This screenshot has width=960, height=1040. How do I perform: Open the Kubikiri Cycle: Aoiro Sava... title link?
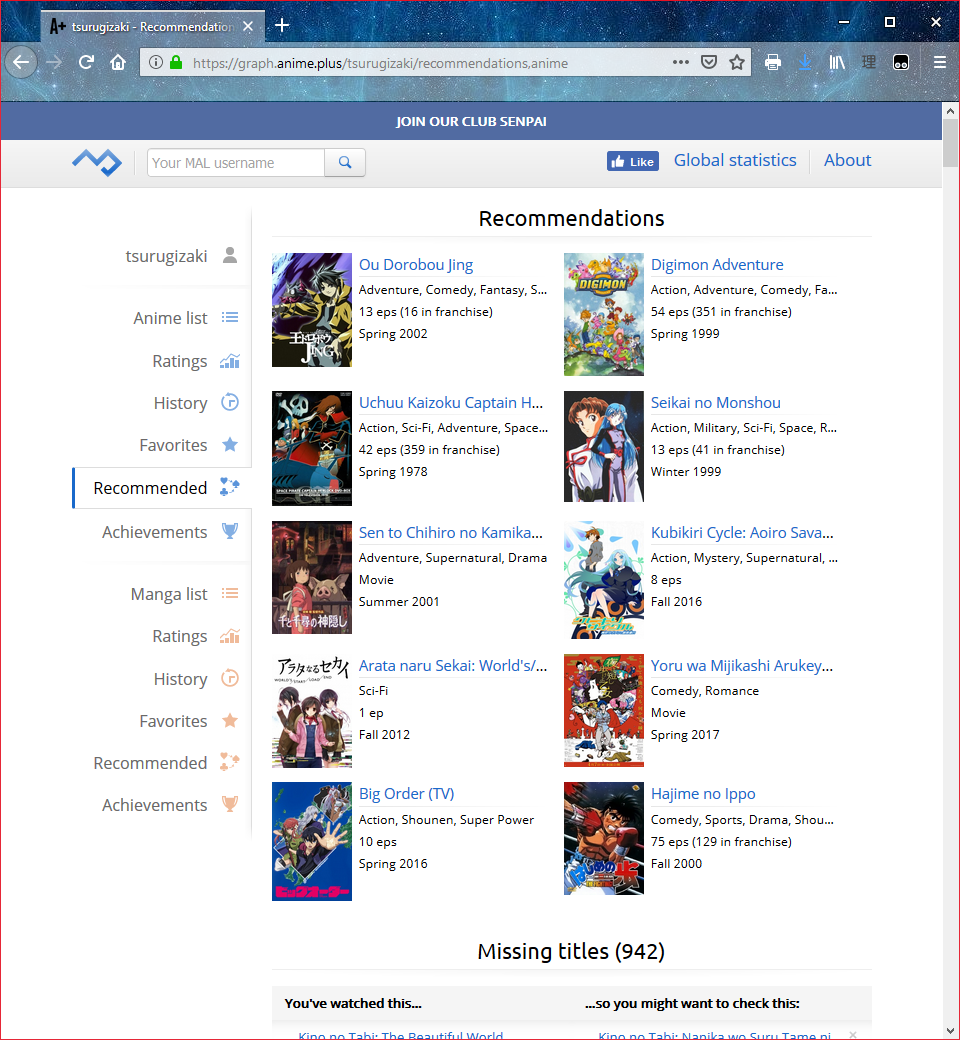point(742,533)
